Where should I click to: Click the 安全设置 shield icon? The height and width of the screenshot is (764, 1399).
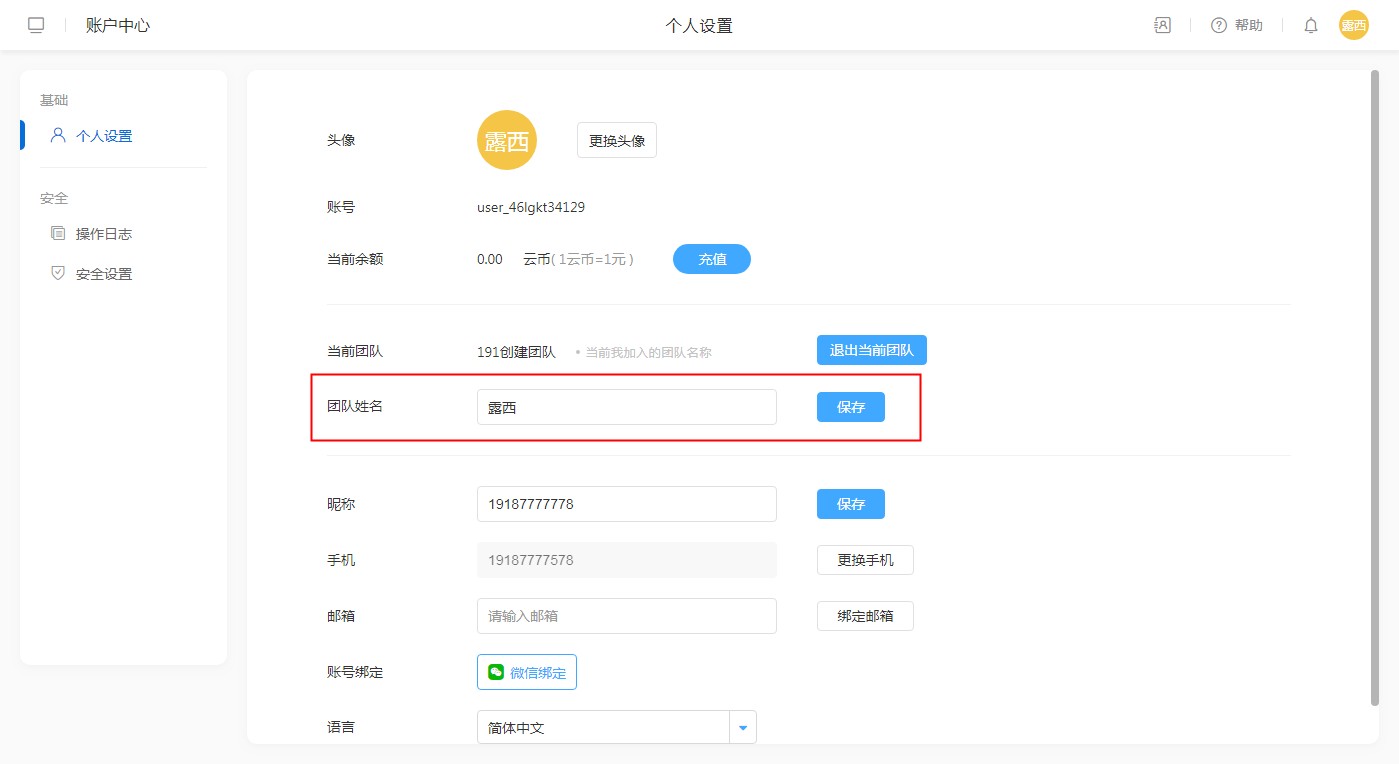pyautogui.click(x=58, y=273)
